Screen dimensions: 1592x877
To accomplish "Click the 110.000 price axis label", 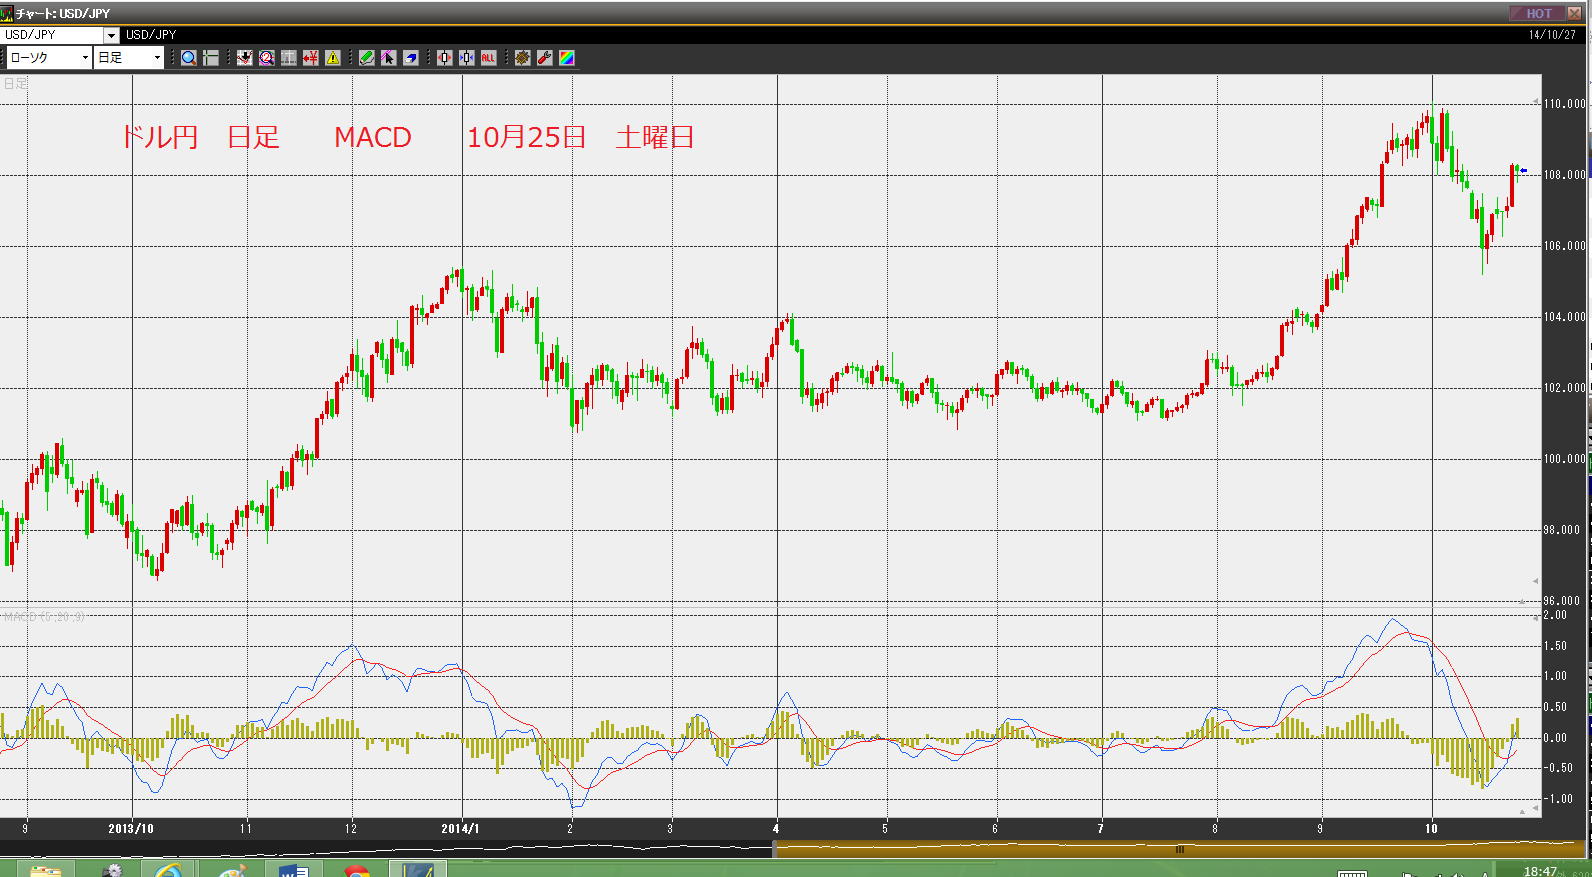I will (1564, 104).
